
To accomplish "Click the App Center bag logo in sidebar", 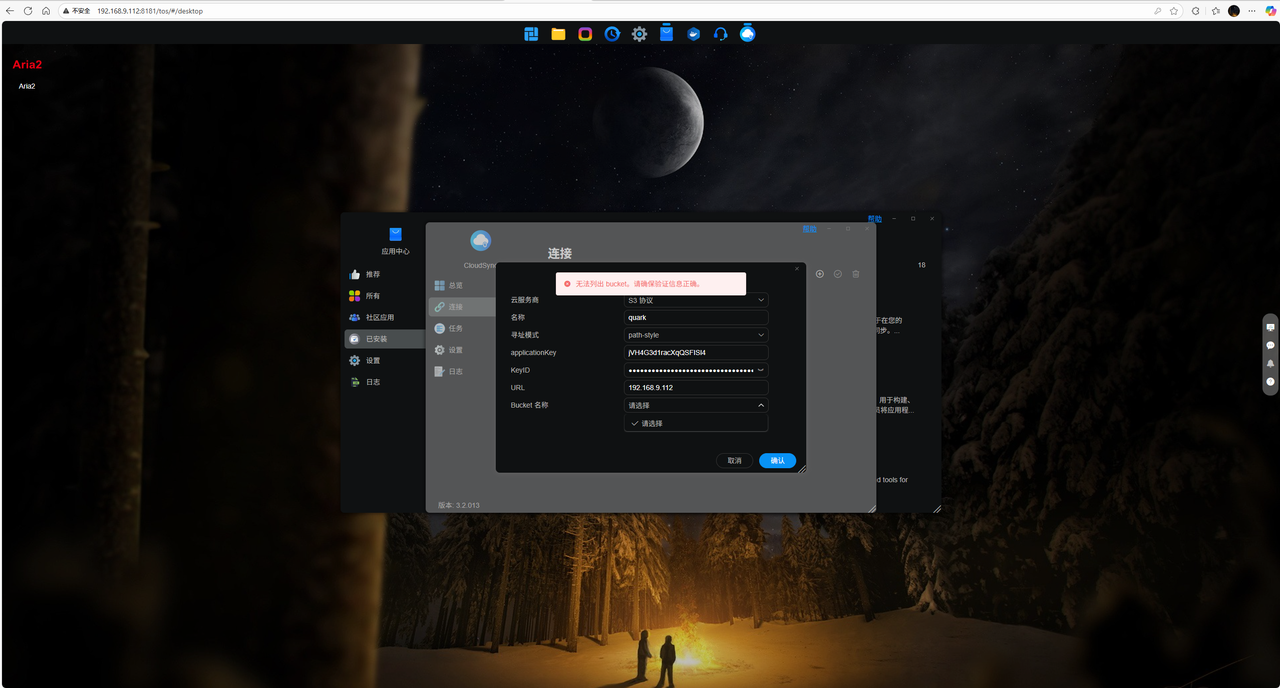I will point(395,233).
